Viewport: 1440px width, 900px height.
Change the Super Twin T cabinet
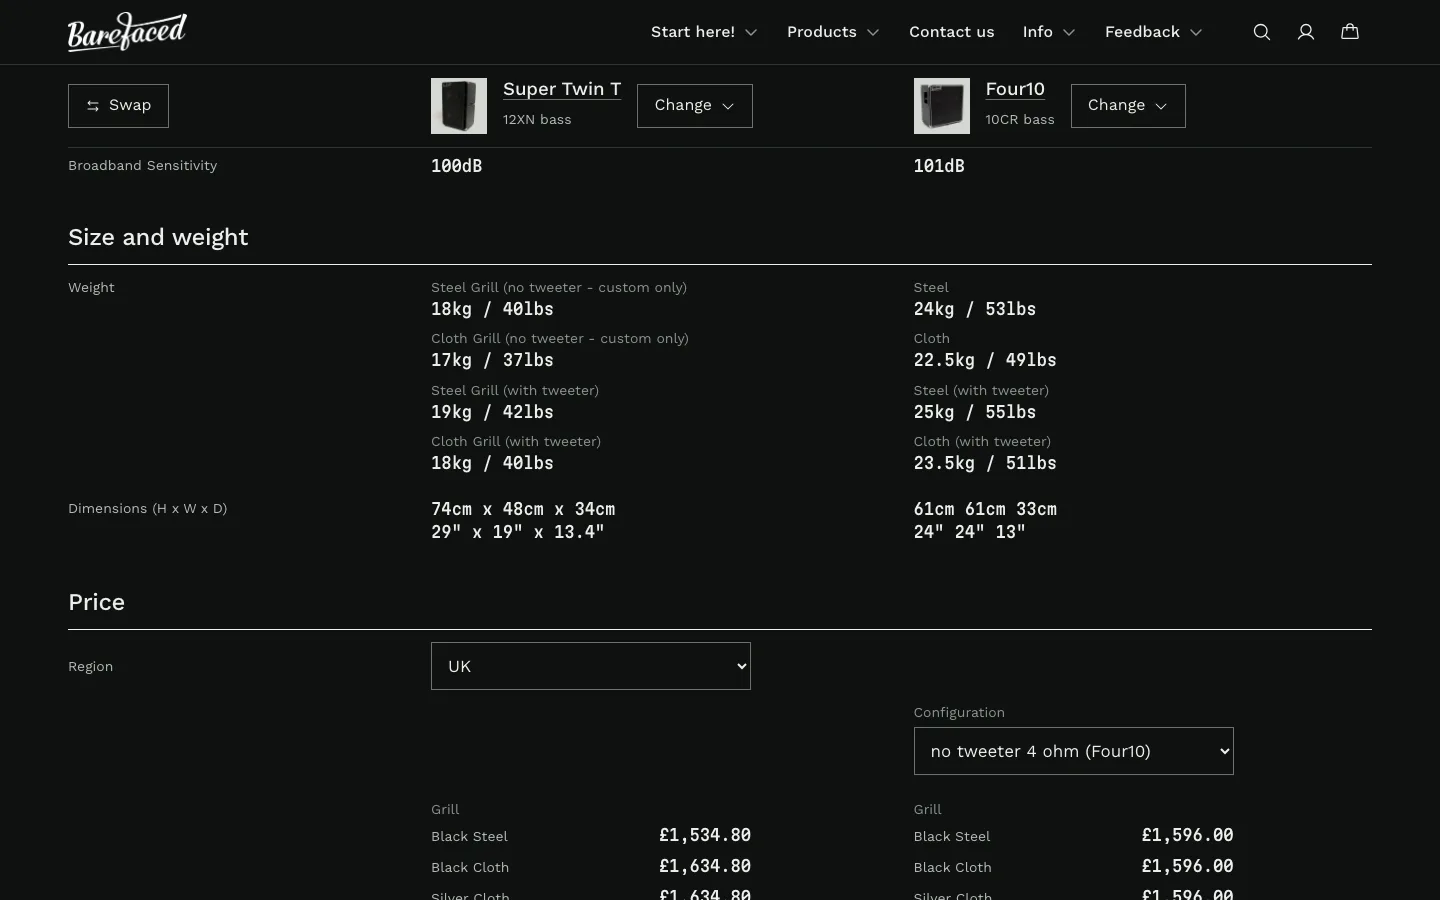[x=695, y=106]
